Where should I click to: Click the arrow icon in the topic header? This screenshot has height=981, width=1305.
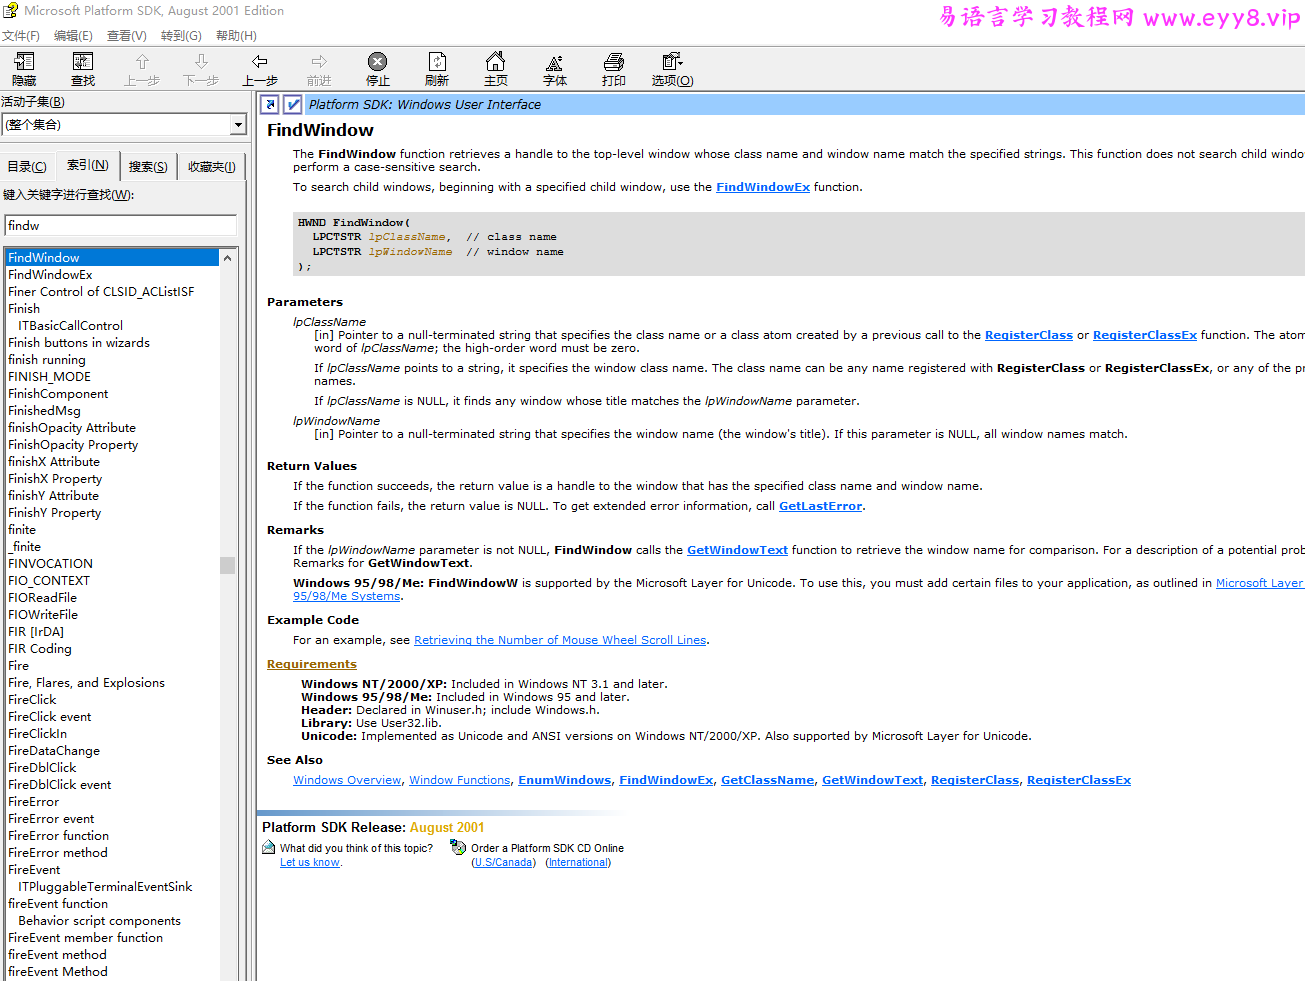pos(269,104)
